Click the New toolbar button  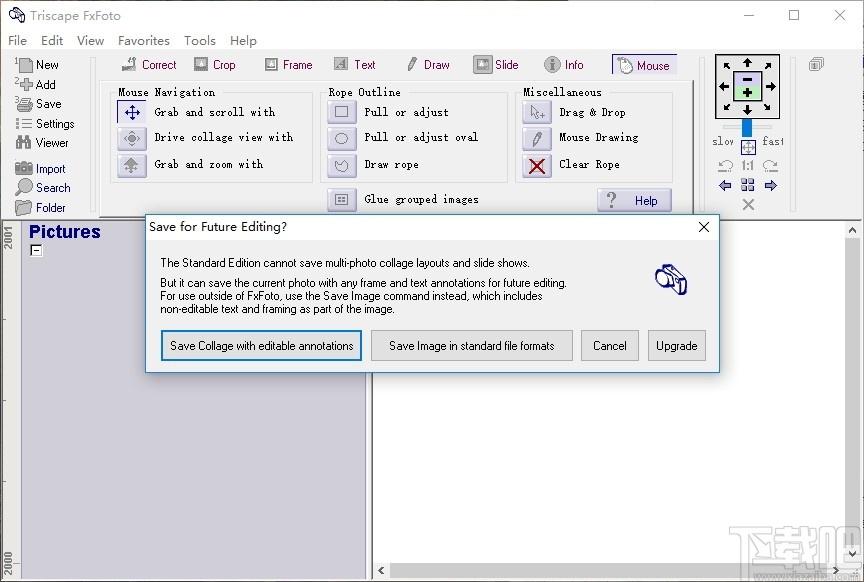[38, 65]
